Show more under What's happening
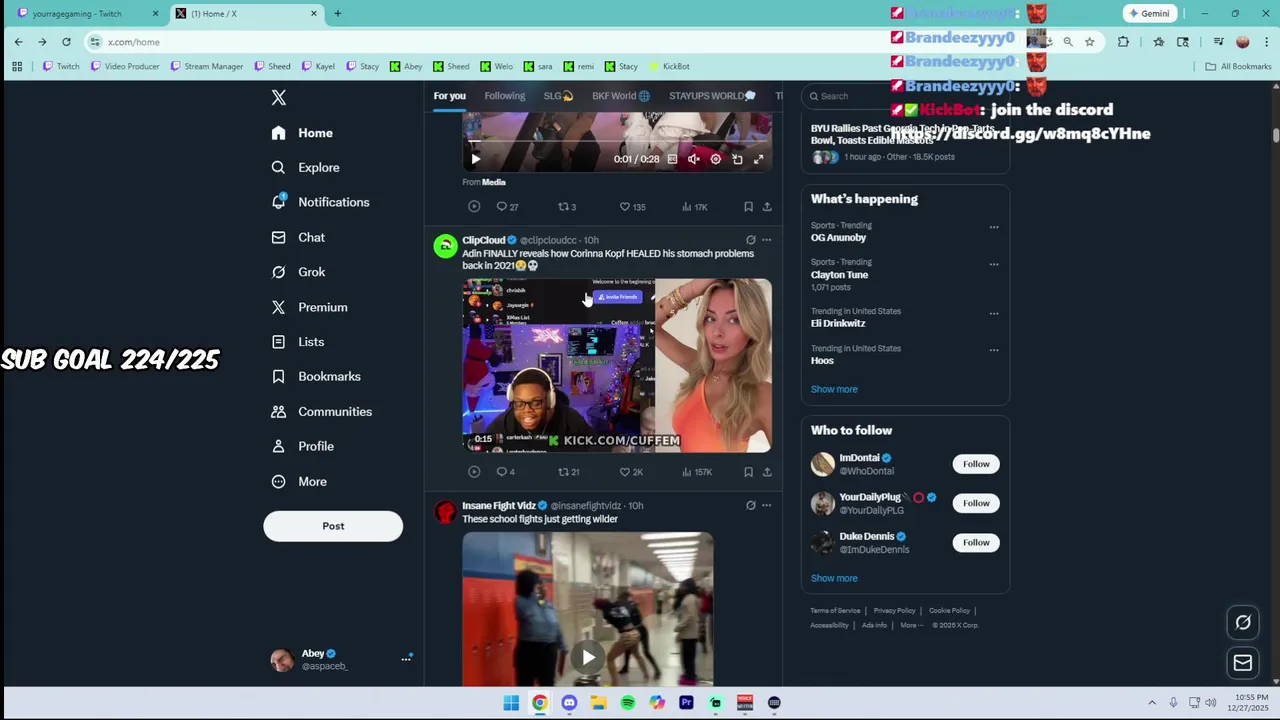Viewport: 1280px width, 720px height. tap(834, 389)
